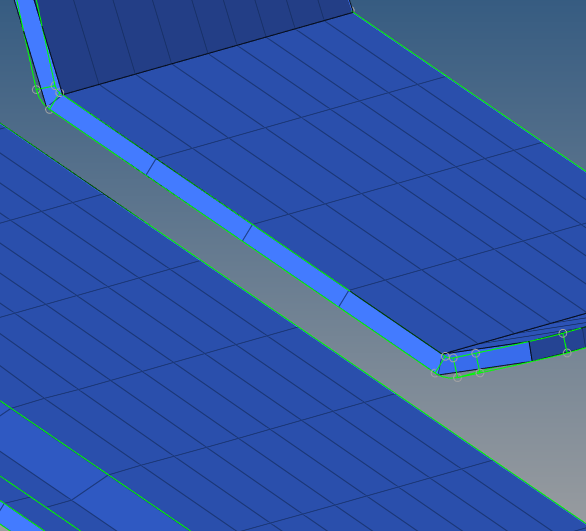
Task: Select the rightmost vertex circle in upper-left corner cluster
Action: (59, 93)
